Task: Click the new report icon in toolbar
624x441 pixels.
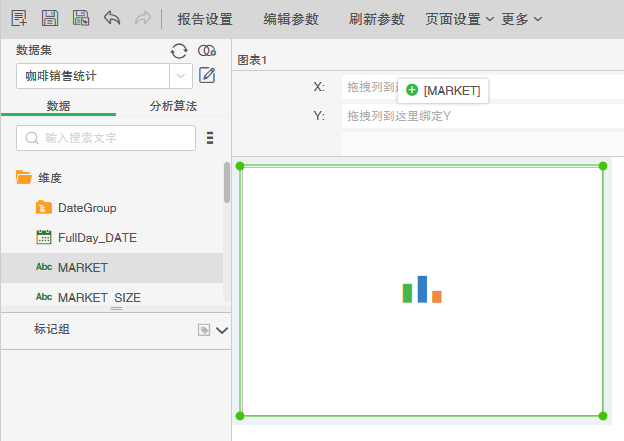Action: pos(19,18)
